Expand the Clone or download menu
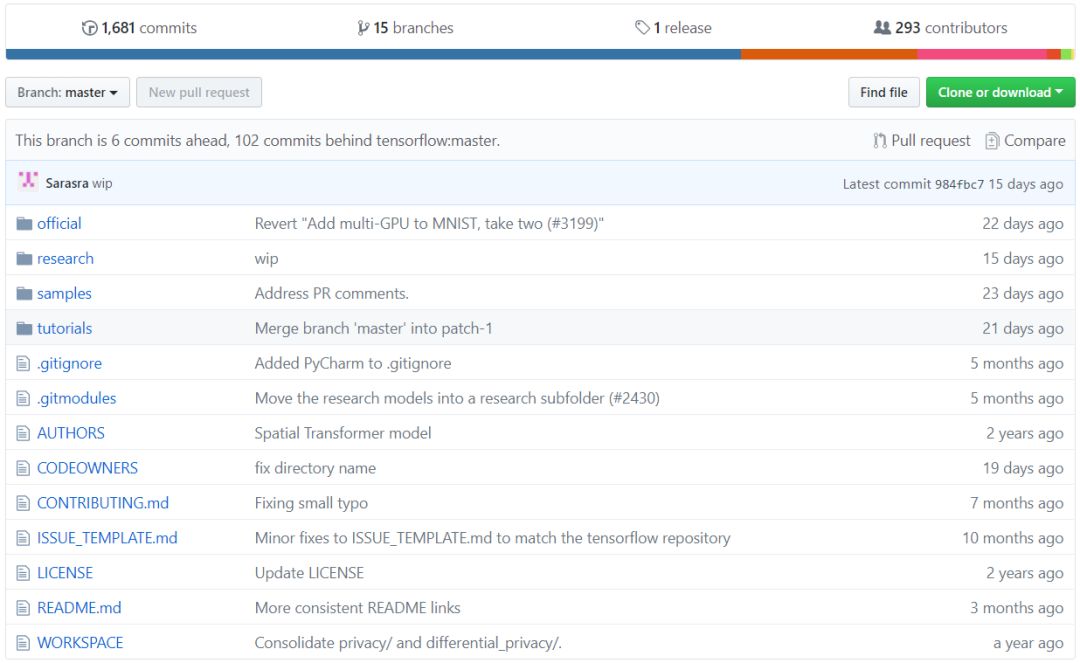The height and width of the screenshot is (663, 1080). coord(1000,93)
